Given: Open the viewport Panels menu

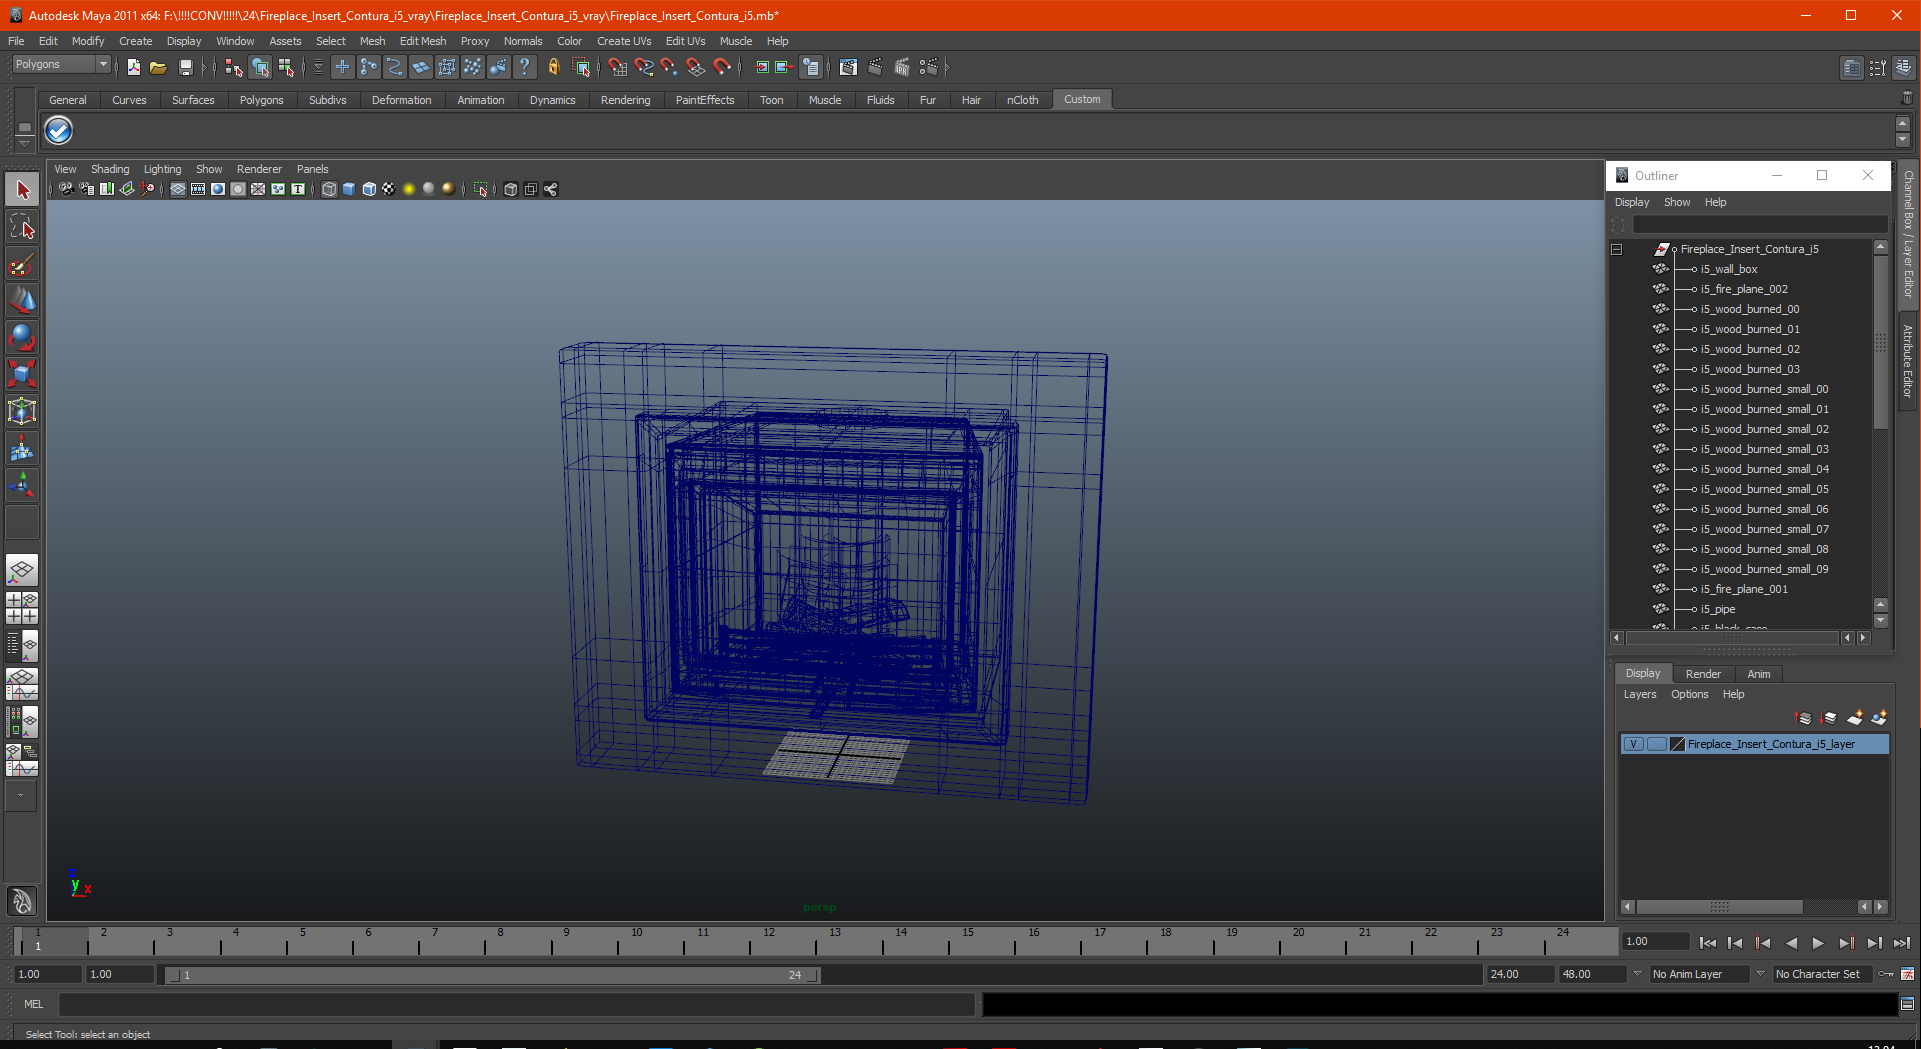Looking at the screenshot, I should tap(312, 169).
